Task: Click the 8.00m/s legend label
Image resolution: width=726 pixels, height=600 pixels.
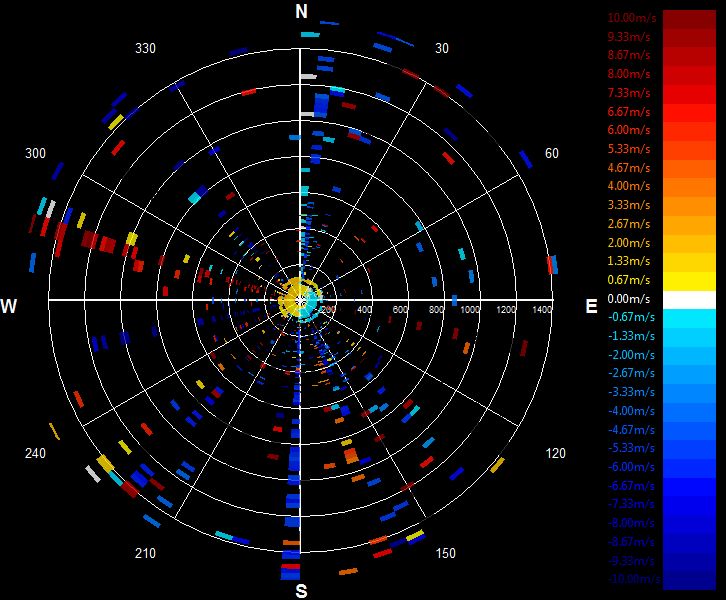Action: click(x=629, y=74)
